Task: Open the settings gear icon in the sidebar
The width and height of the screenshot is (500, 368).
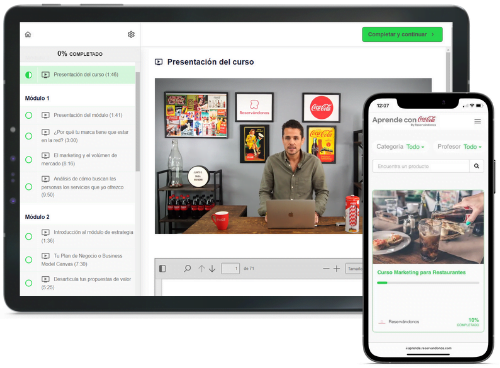Action: (131, 34)
